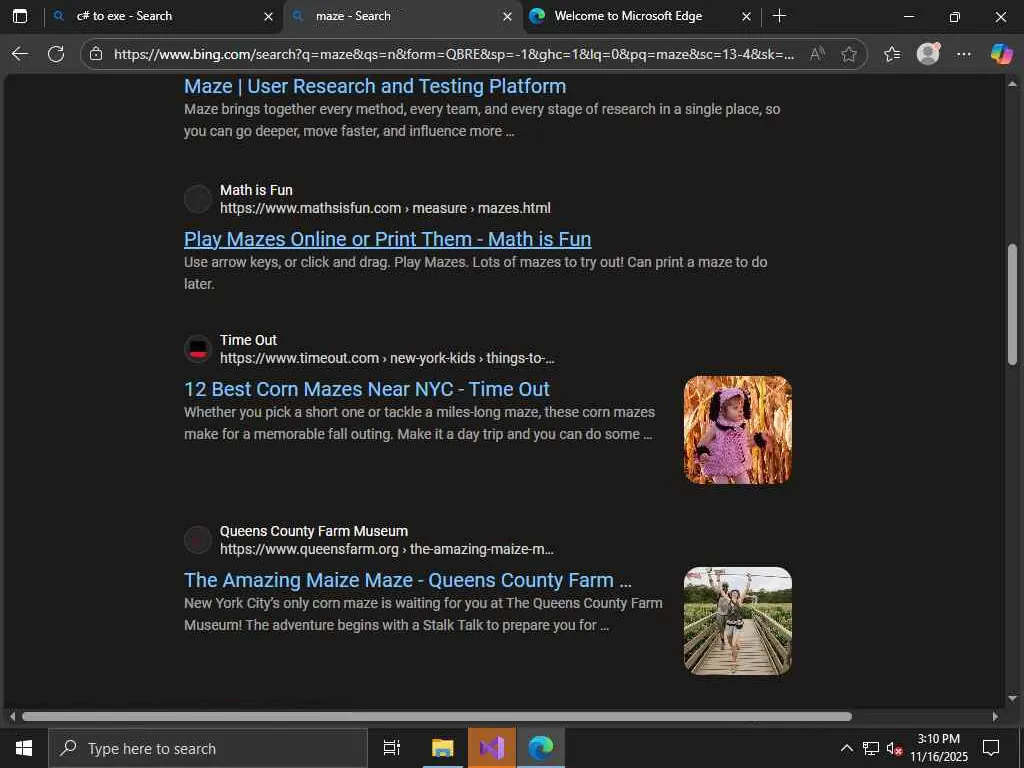1024x768 pixels.
Task: Click the scroll left arrow
Action: [x=12, y=716]
